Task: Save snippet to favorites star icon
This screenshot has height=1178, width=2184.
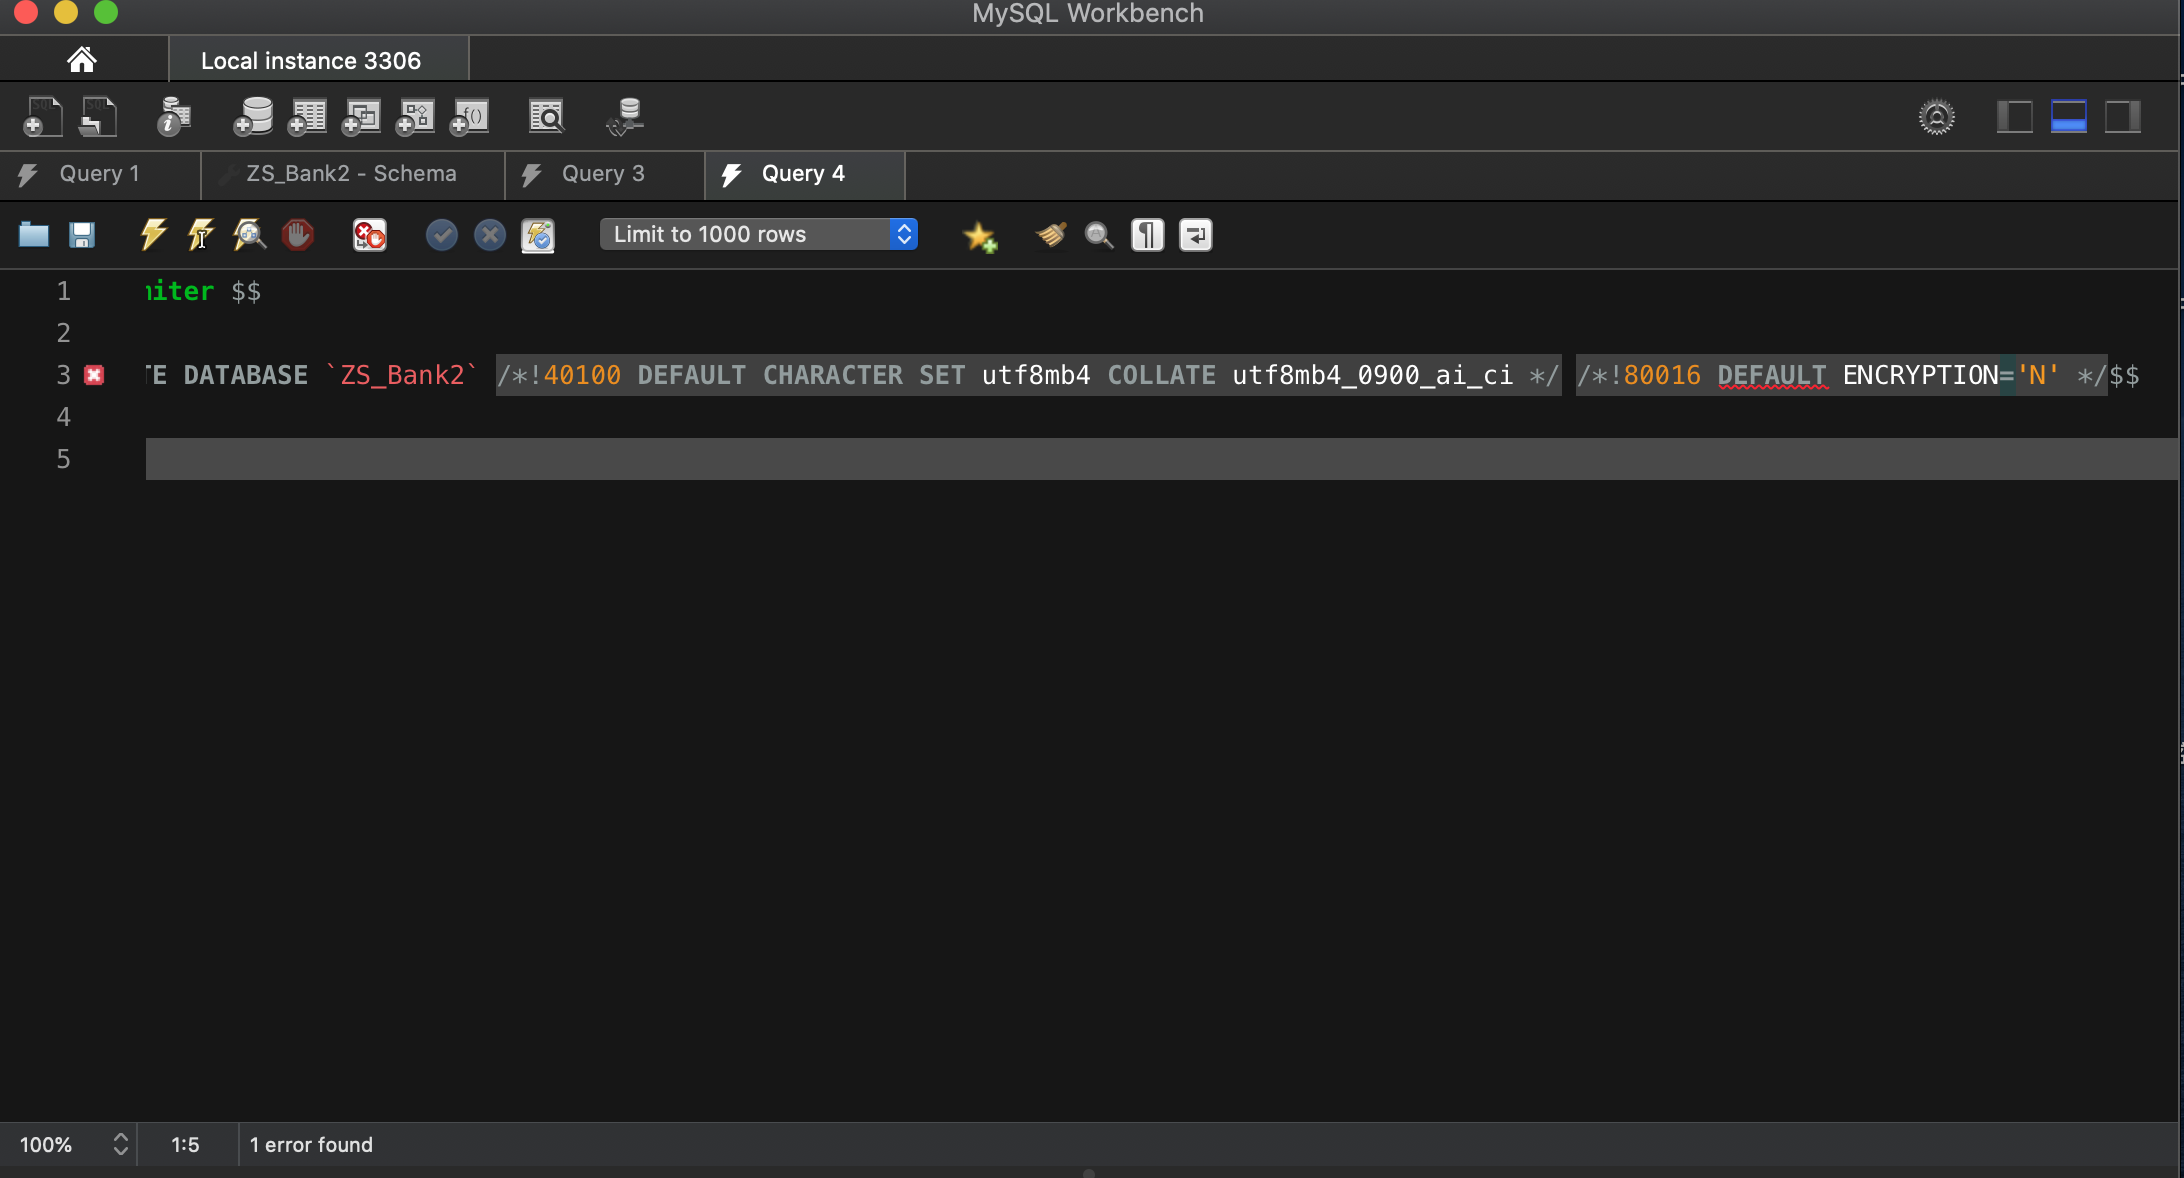Action: 980,237
